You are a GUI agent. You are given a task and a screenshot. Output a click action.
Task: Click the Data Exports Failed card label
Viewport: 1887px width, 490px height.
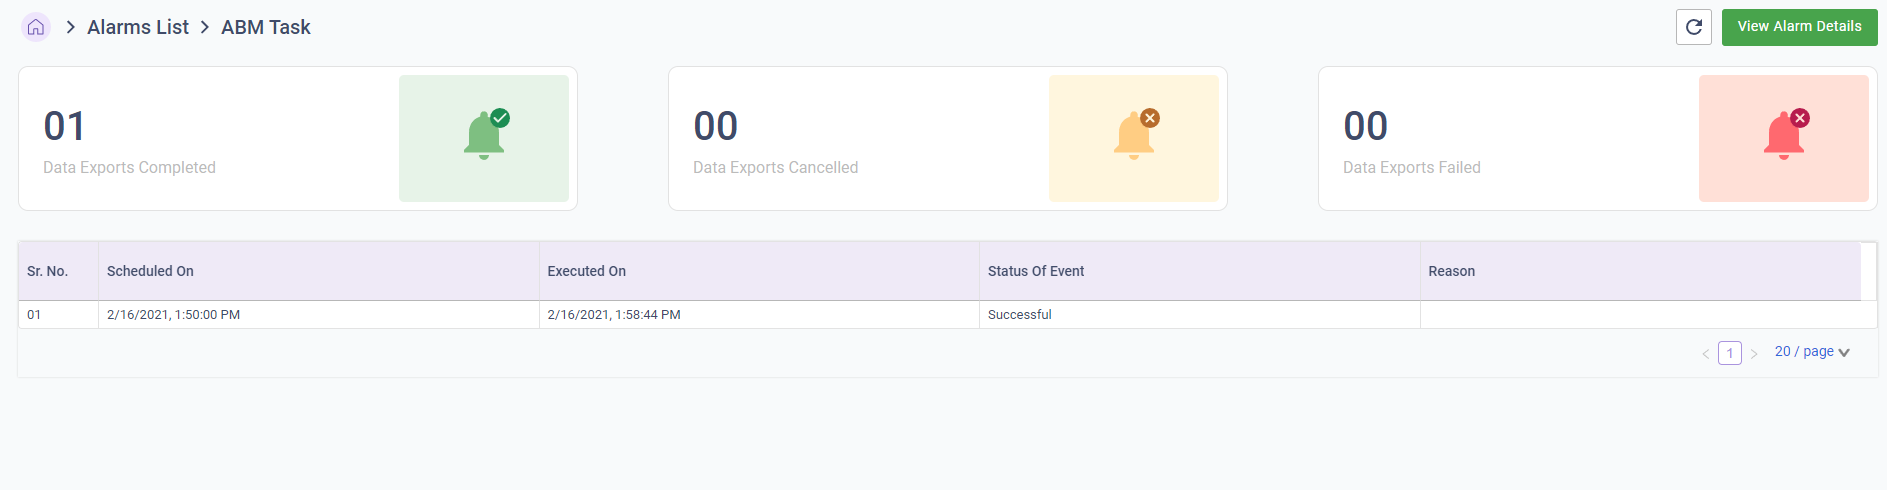coord(1411,168)
